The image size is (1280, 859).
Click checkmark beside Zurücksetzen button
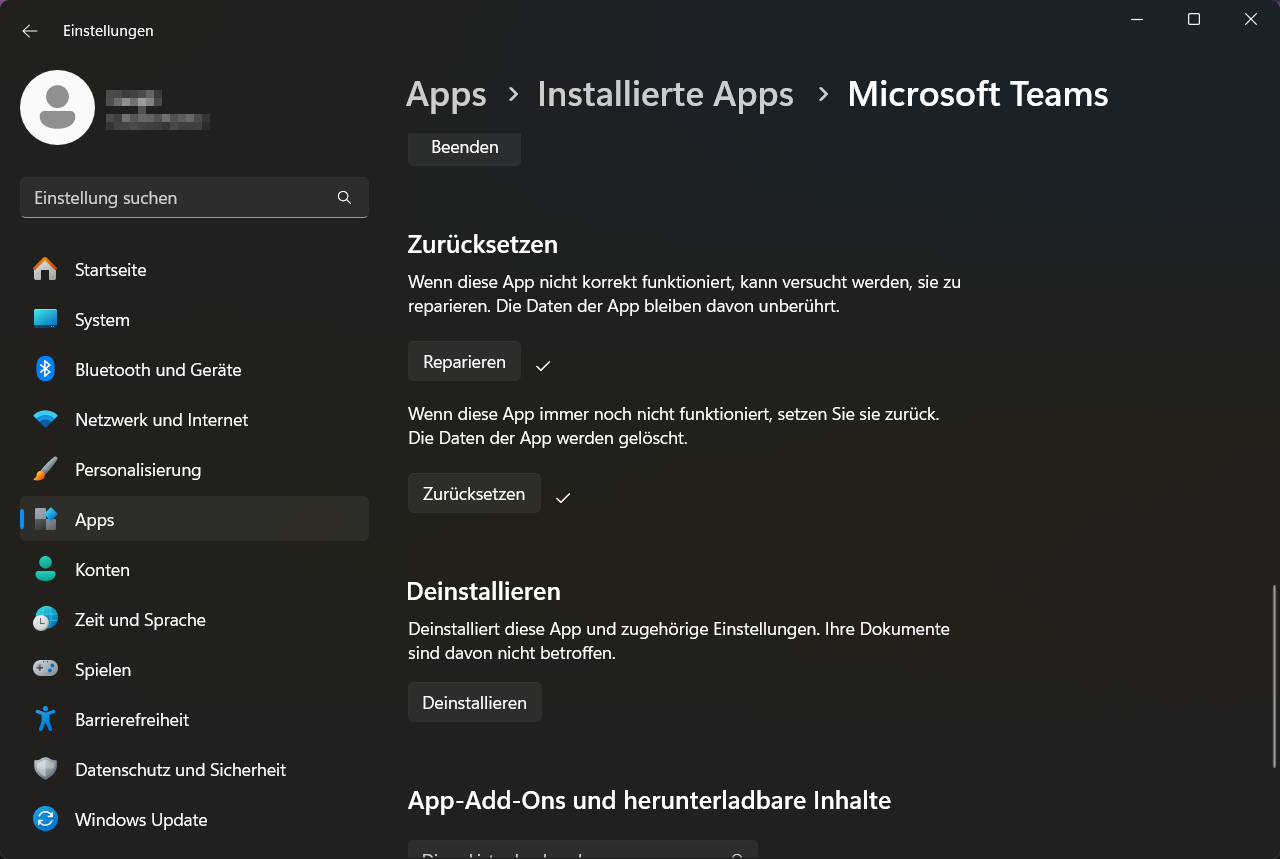[563, 497]
